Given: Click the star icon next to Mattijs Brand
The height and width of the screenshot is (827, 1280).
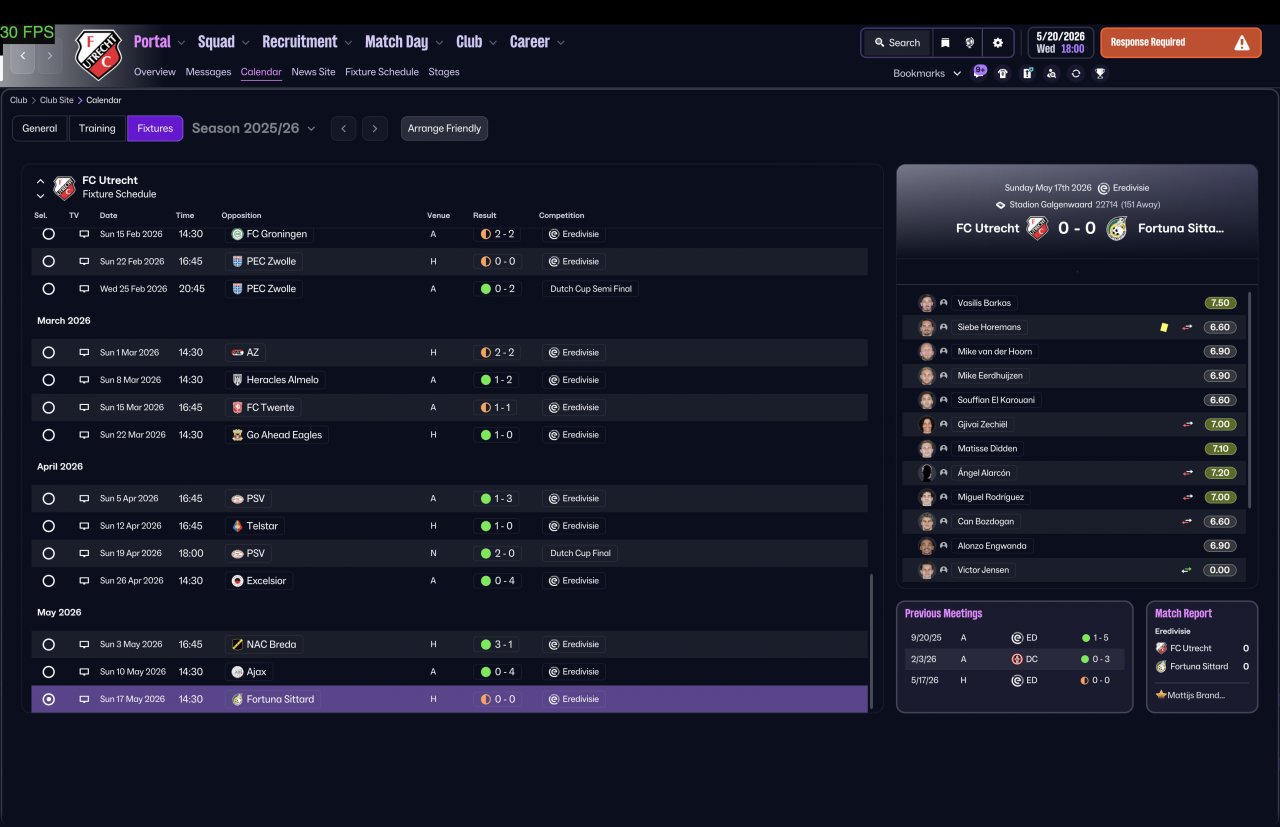Looking at the screenshot, I should click(1161, 695).
